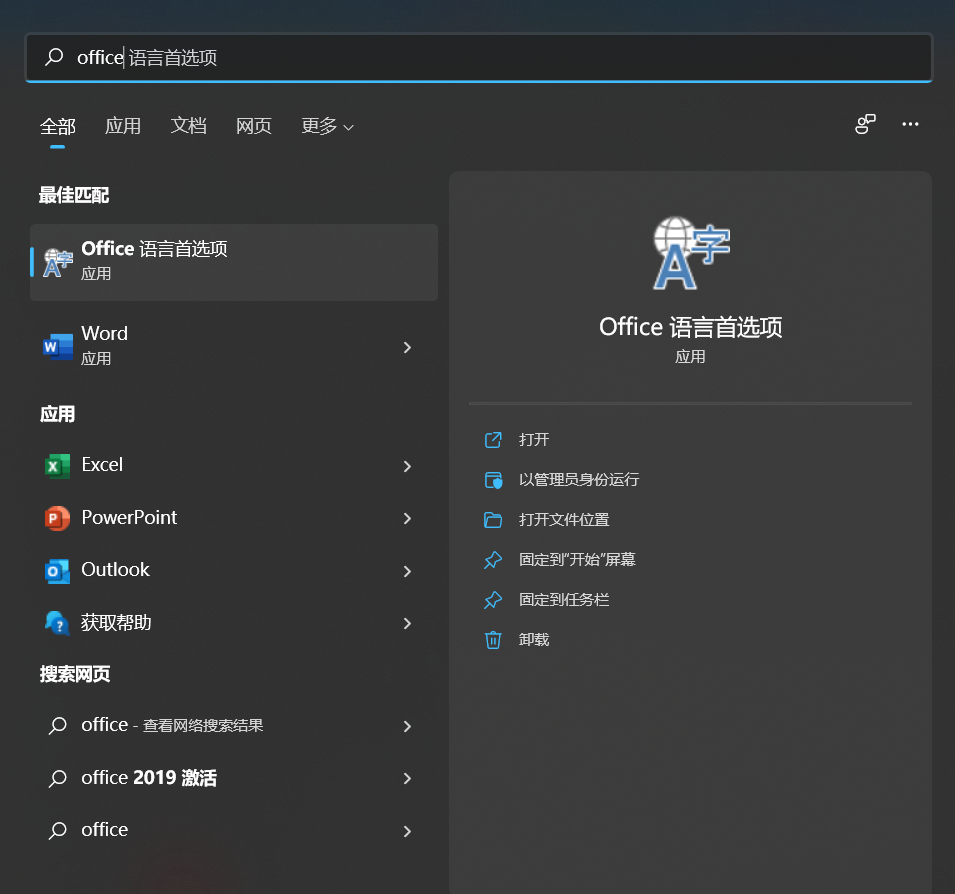The height and width of the screenshot is (894, 955).
Task: Expand the 查看网络搜索结果 chevron
Action: pos(407,726)
